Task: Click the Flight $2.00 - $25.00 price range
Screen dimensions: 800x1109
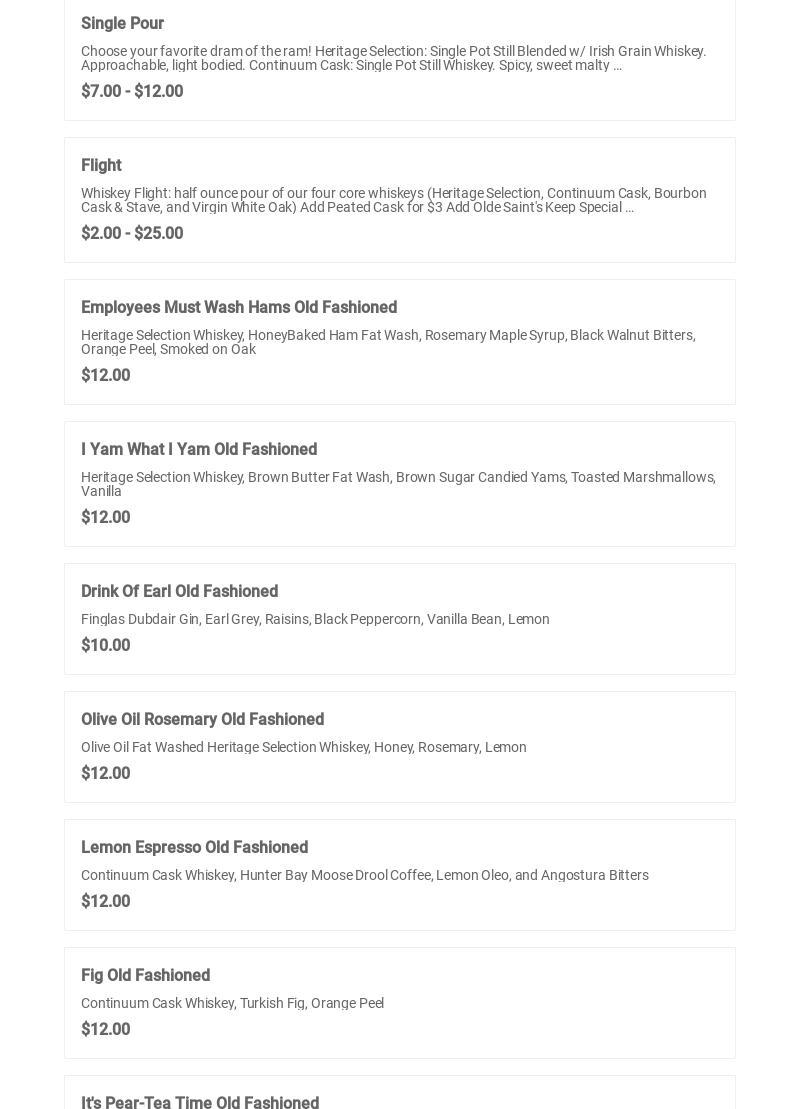Action: (x=132, y=233)
